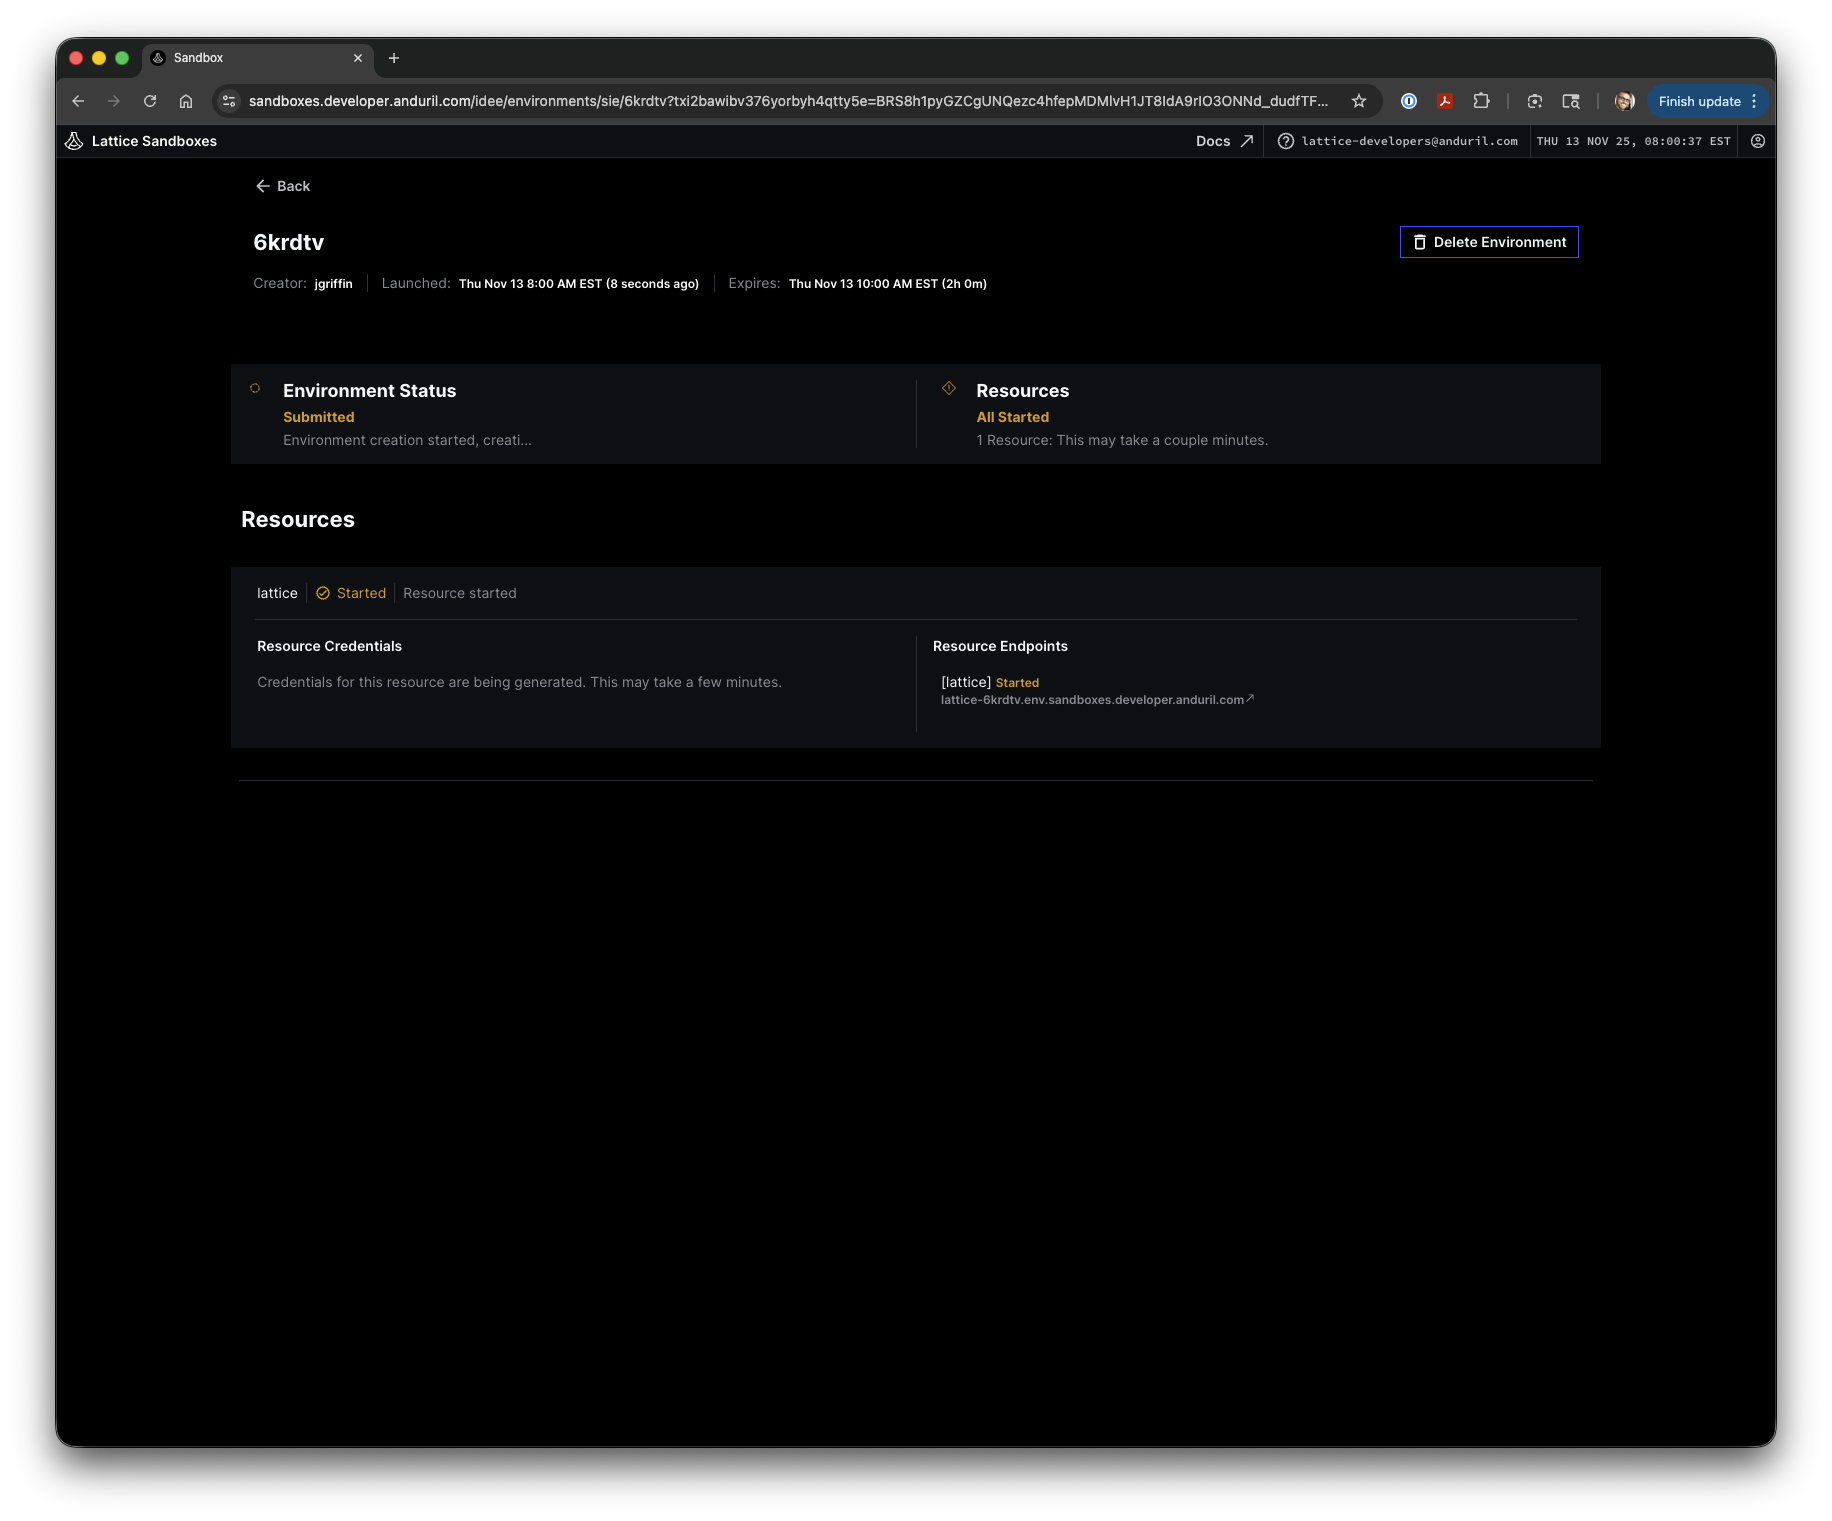Select the Sandbox browser tab
This screenshot has height=1521, width=1832.
(x=258, y=58)
